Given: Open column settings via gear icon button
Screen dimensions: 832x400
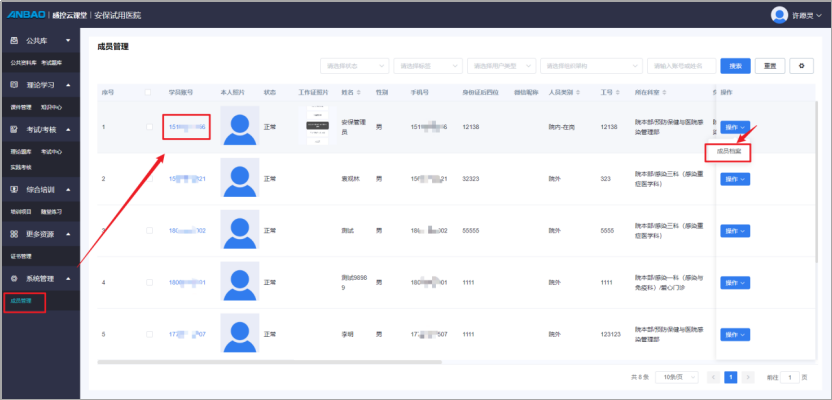Looking at the screenshot, I should click(801, 66).
